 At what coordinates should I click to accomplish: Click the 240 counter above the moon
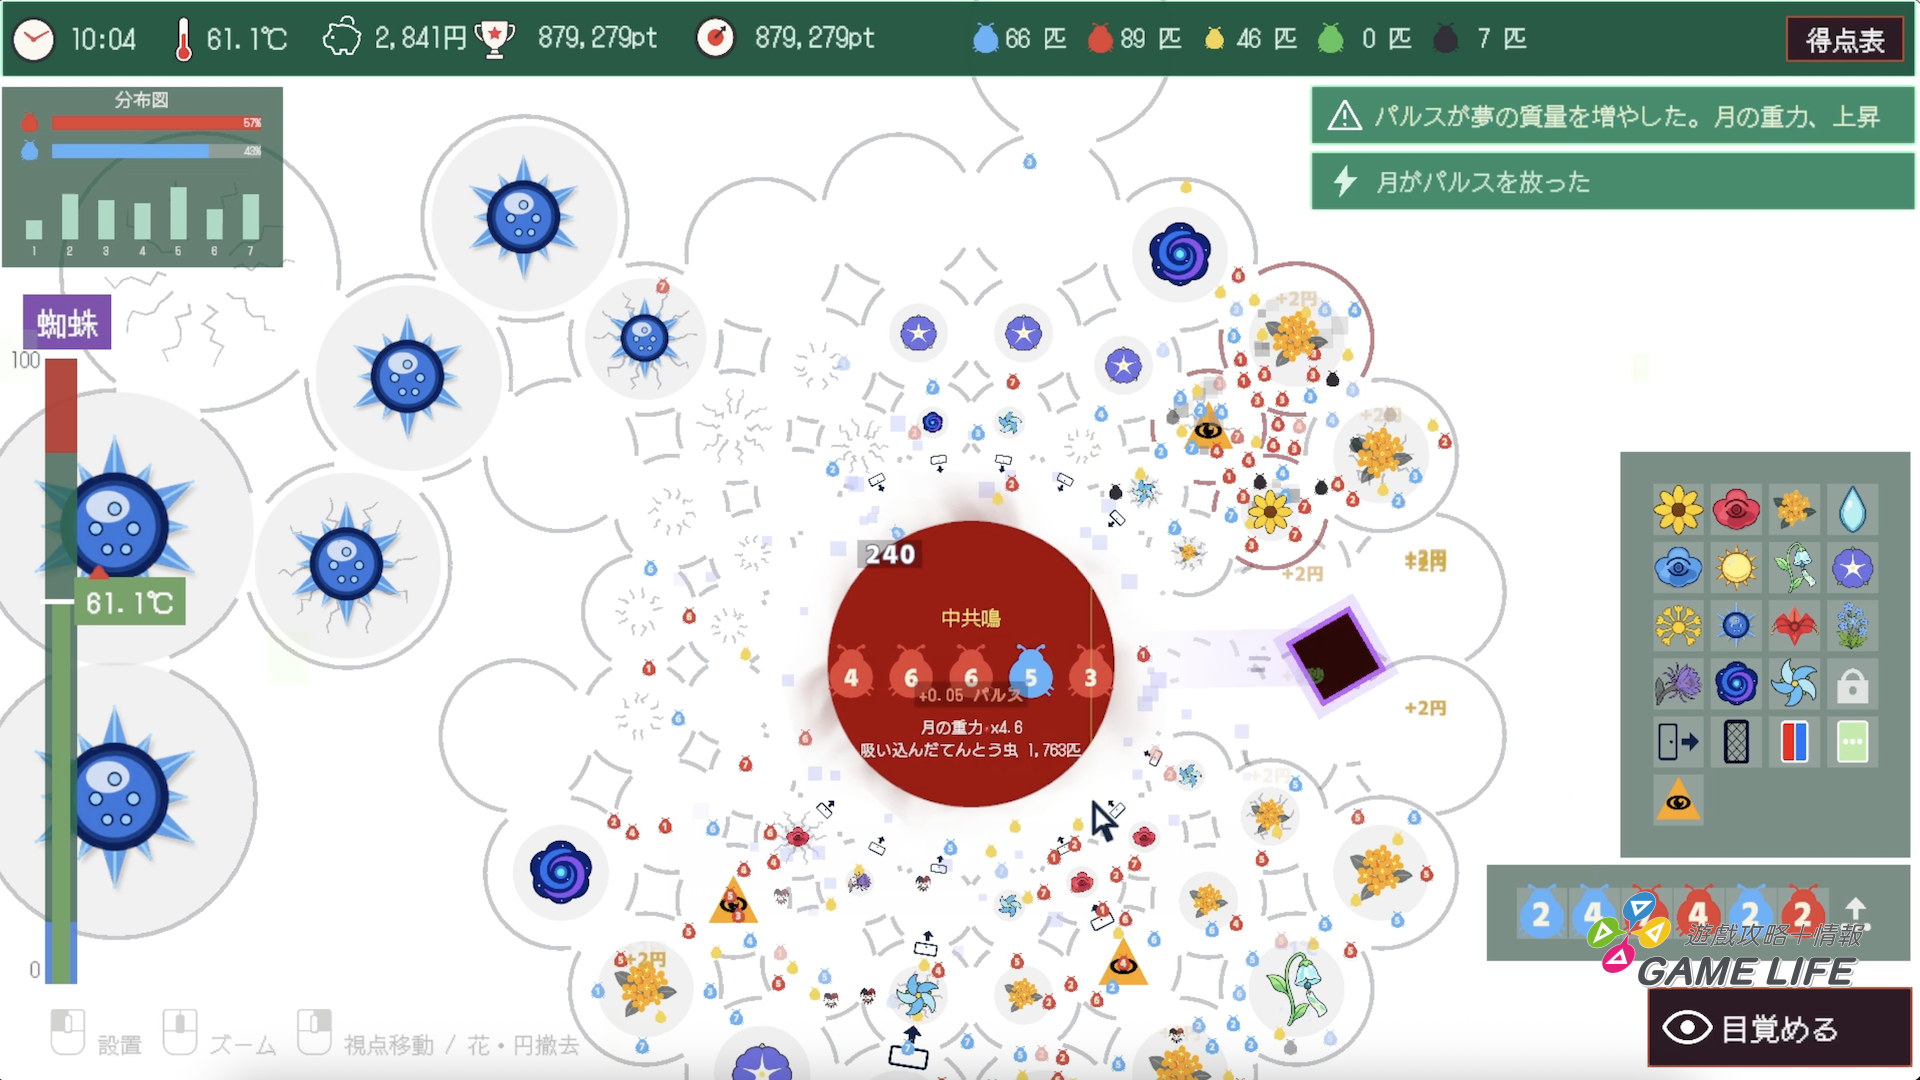click(x=890, y=554)
